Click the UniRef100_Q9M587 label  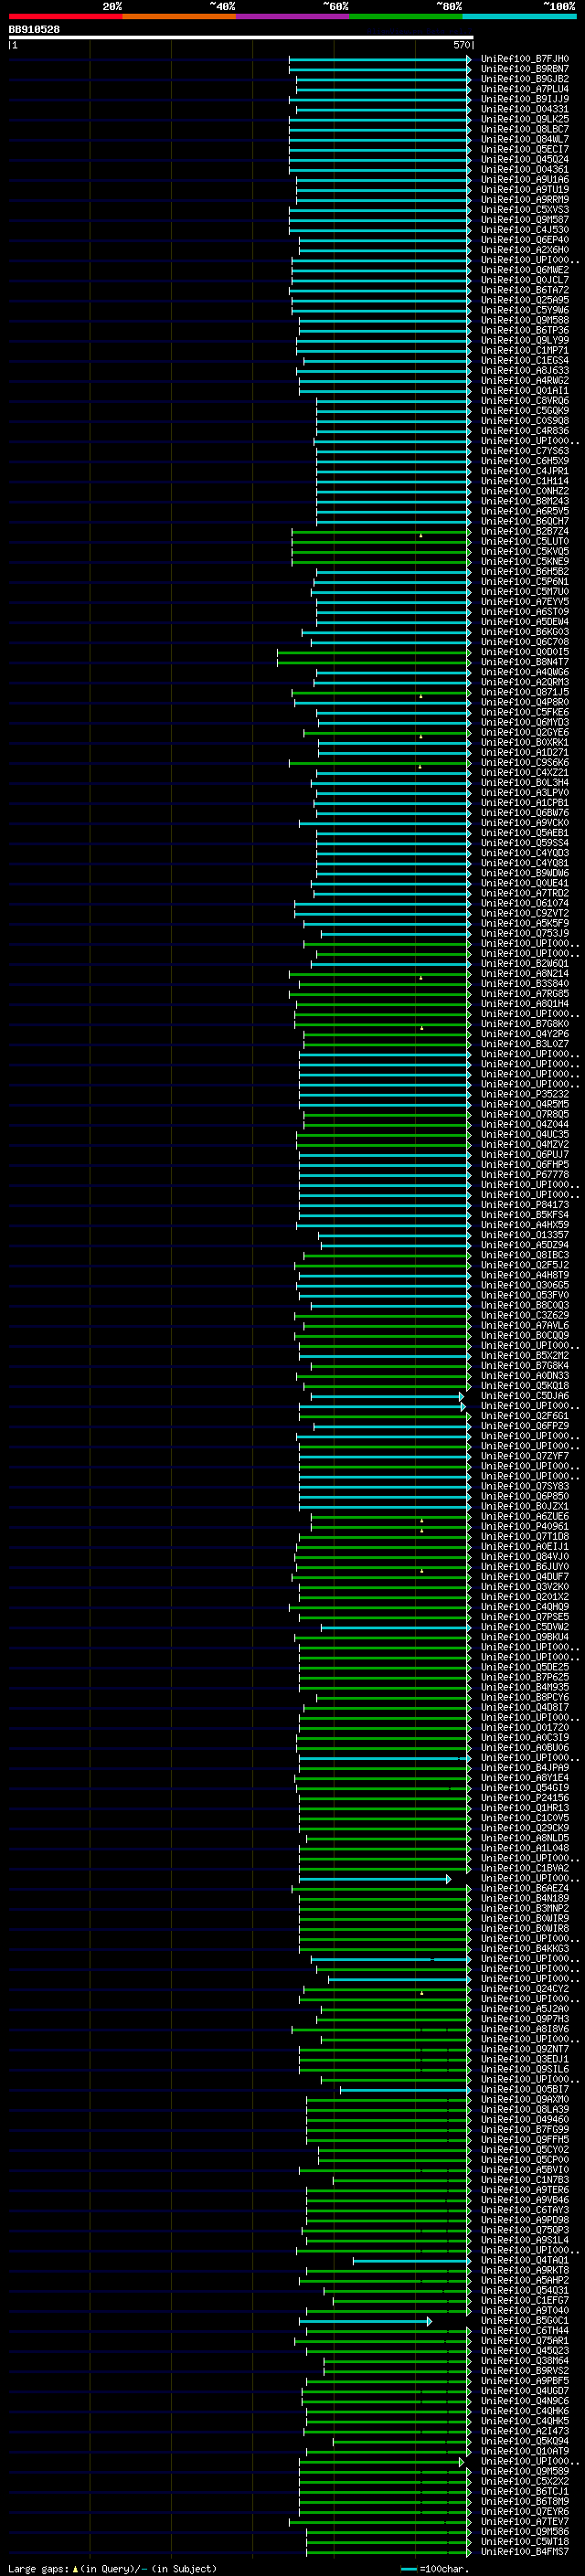(524, 220)
